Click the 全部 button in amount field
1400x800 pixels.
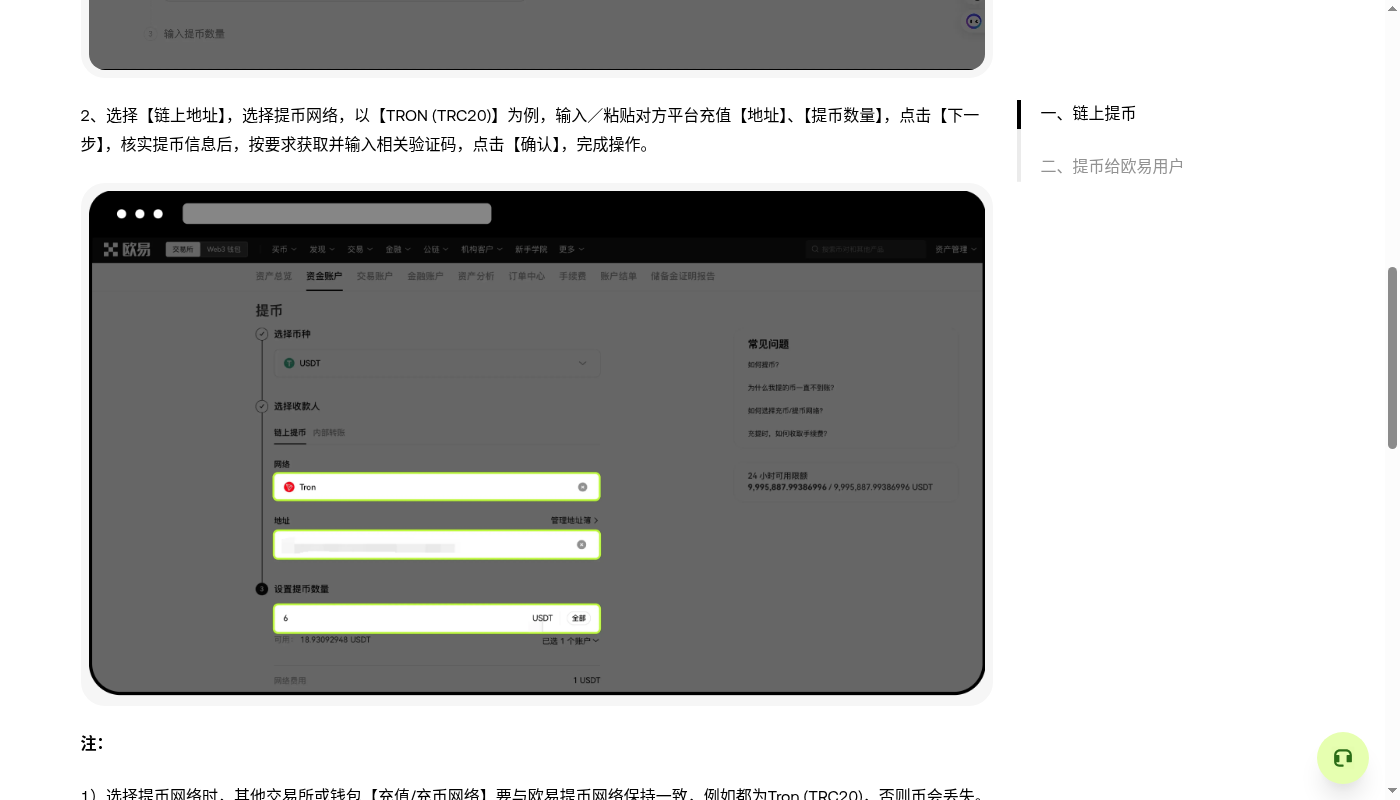coord(579,618)
